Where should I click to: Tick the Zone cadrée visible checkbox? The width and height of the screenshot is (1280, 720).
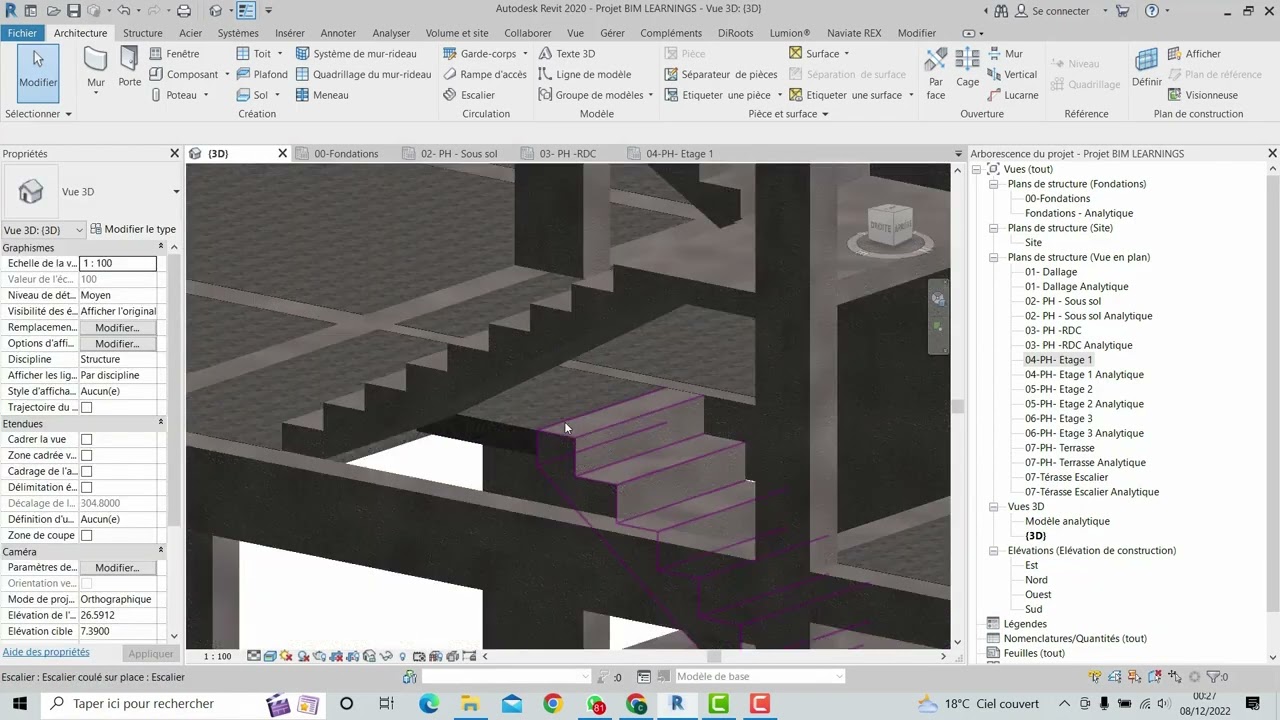coord(86,455)
